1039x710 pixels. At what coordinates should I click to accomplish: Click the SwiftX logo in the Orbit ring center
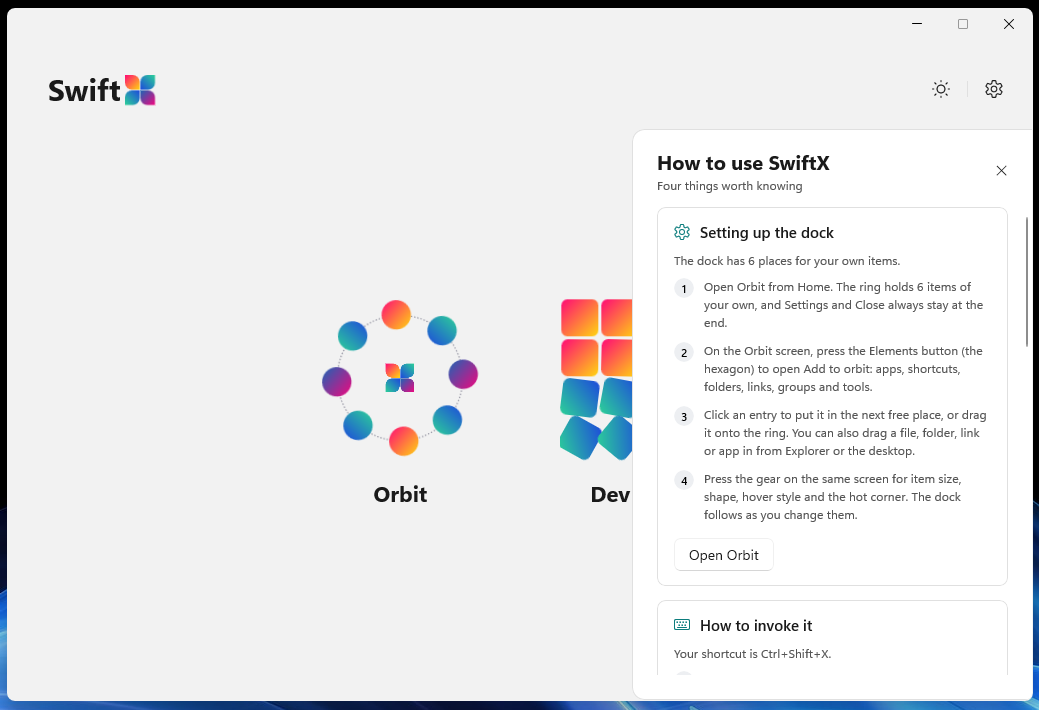[400, 378]
